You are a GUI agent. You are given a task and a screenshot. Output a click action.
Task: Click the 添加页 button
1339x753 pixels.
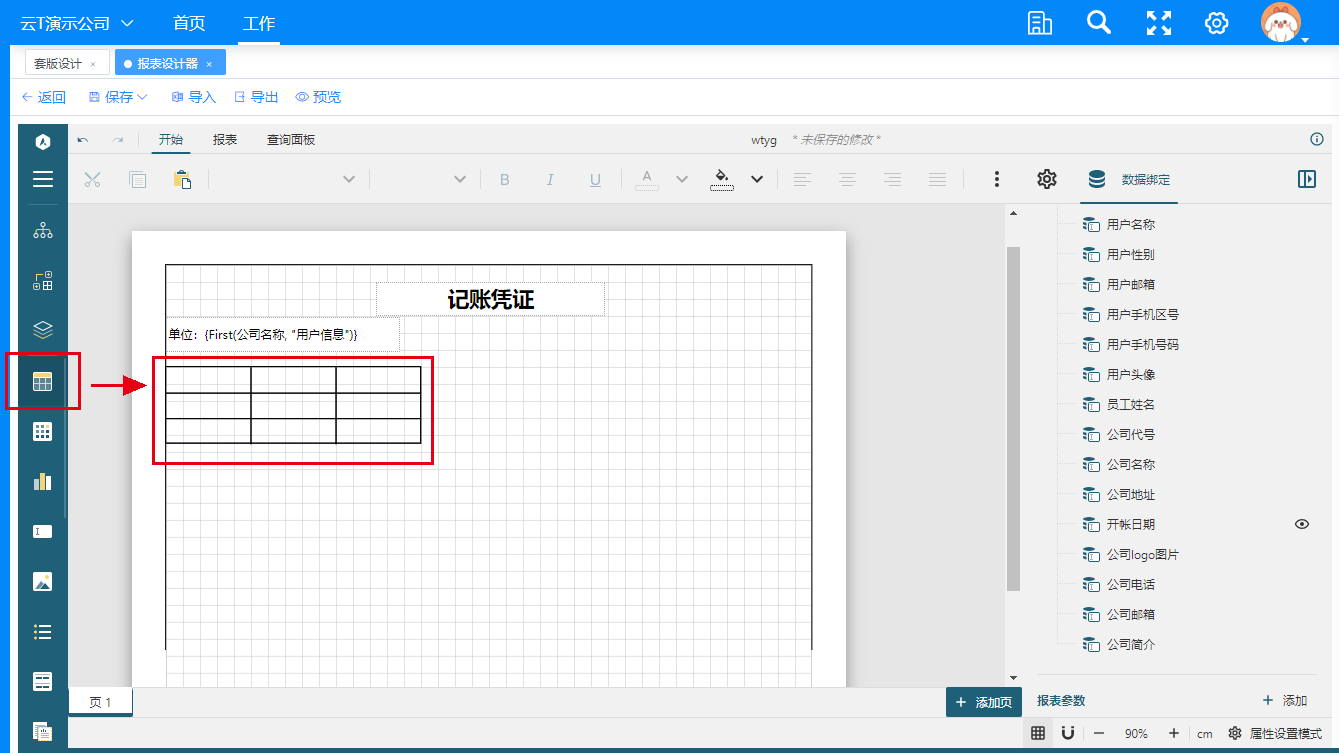click(x=985, y=702)
